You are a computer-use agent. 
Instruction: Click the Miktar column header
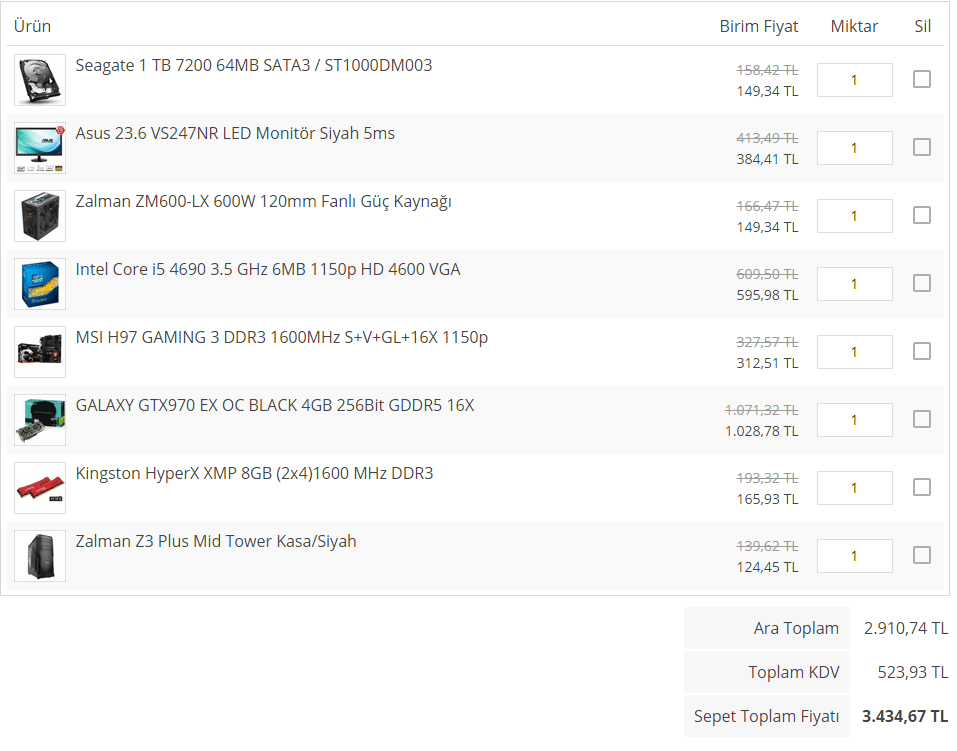854,26
